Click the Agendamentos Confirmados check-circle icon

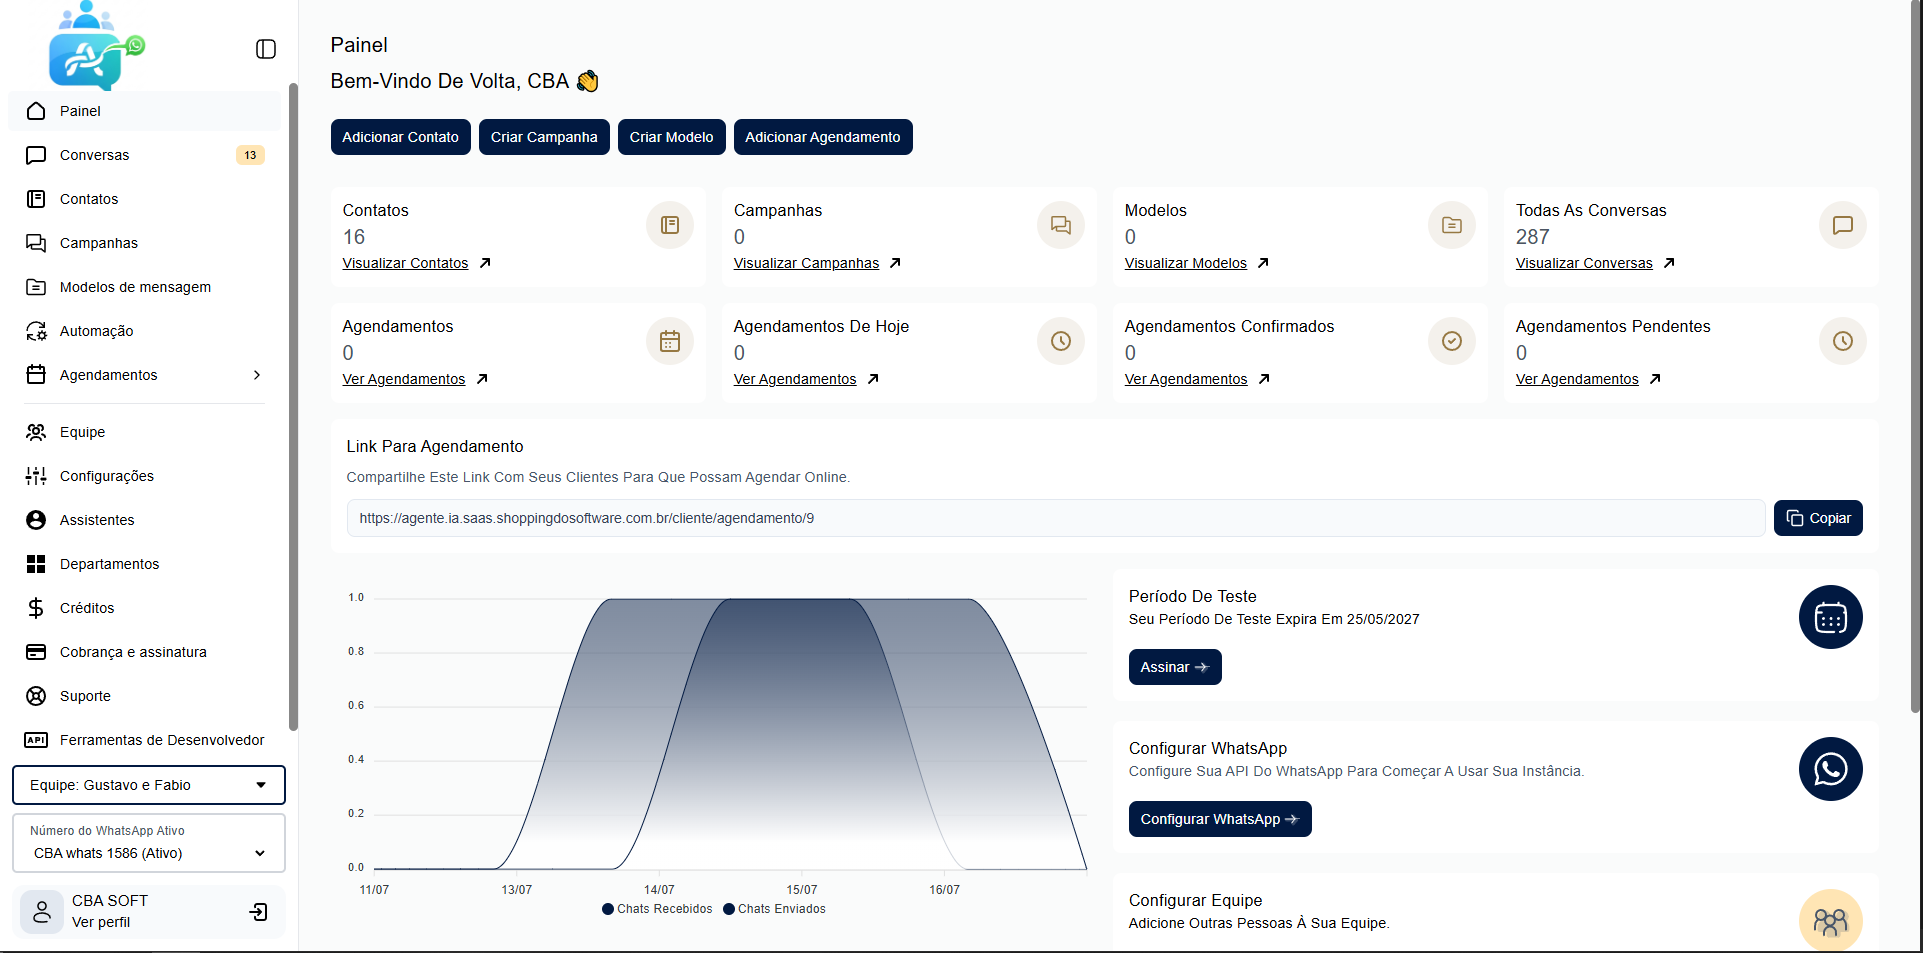click(x=1452, y=341)
